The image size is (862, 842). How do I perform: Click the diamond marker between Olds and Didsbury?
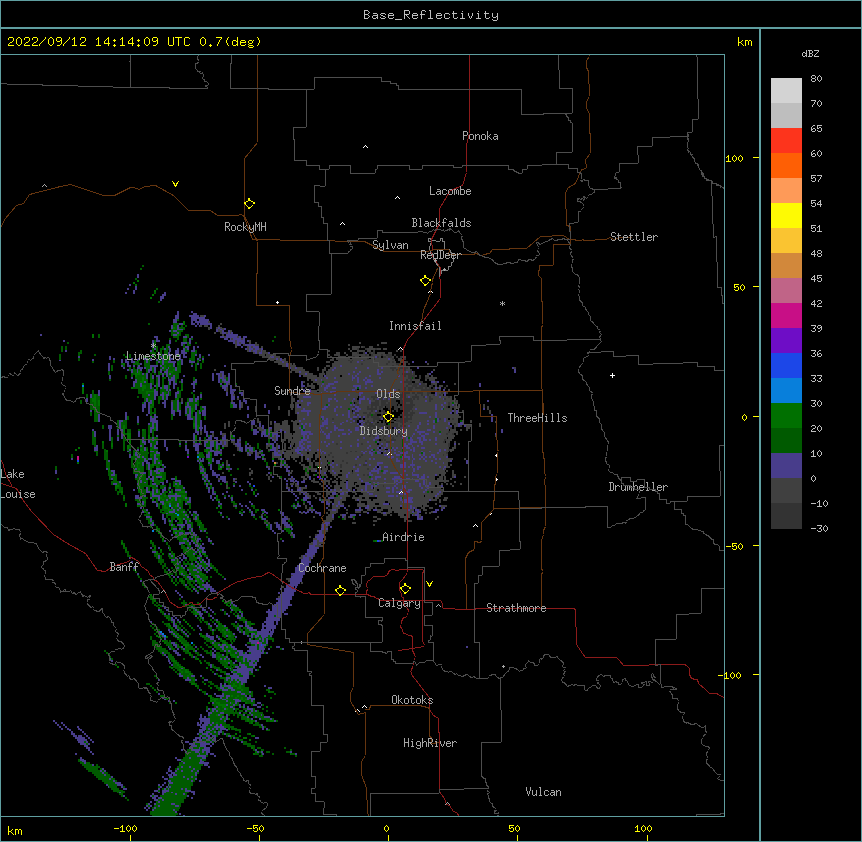[x=388, y=417]
